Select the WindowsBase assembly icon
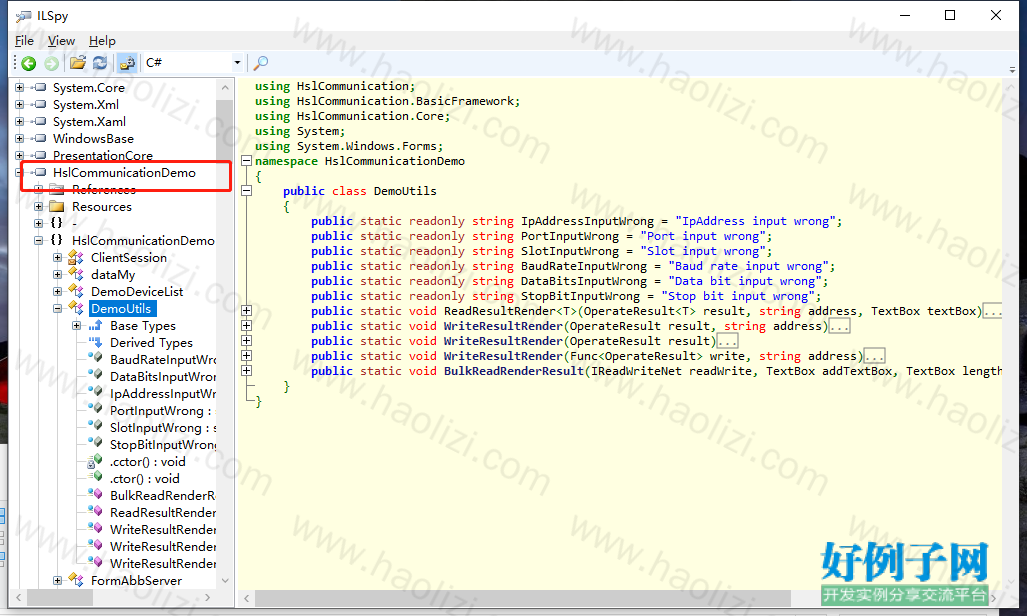The width and height of the screenshot is (1027, 616). [x=39, y=138]
